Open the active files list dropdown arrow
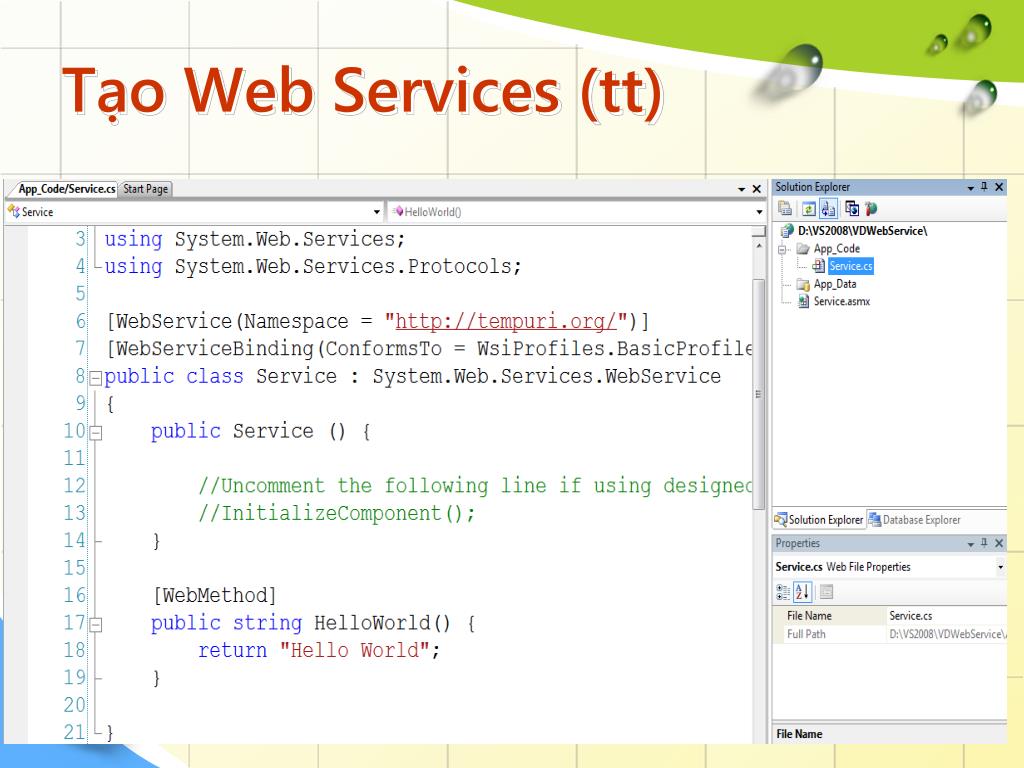The width and height of the screenshot is (1024, 768). (742, 189)
